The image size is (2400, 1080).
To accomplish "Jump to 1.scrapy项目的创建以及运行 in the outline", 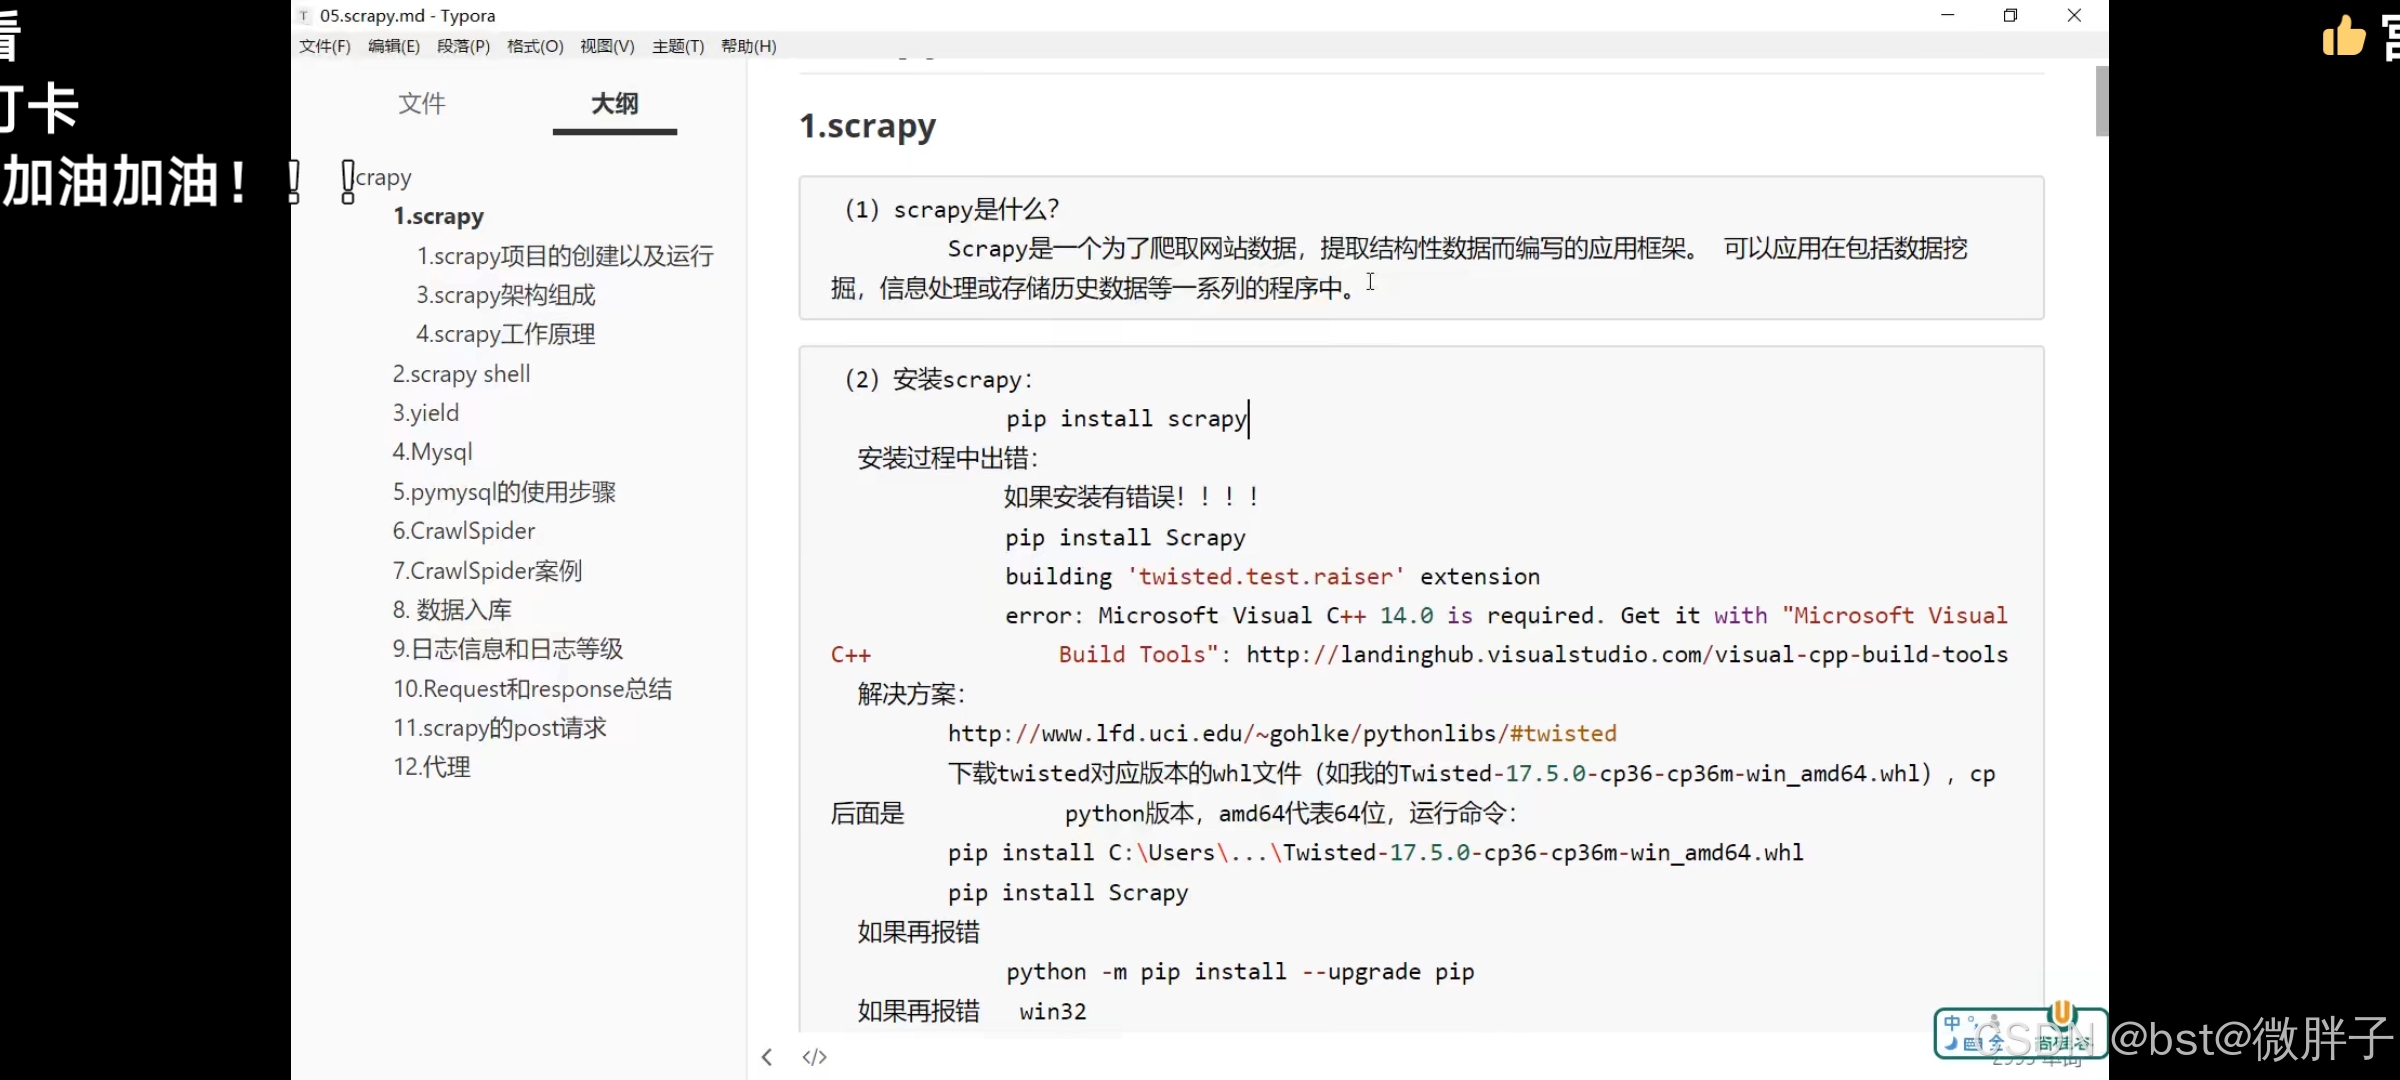I will tap(565, 256).
